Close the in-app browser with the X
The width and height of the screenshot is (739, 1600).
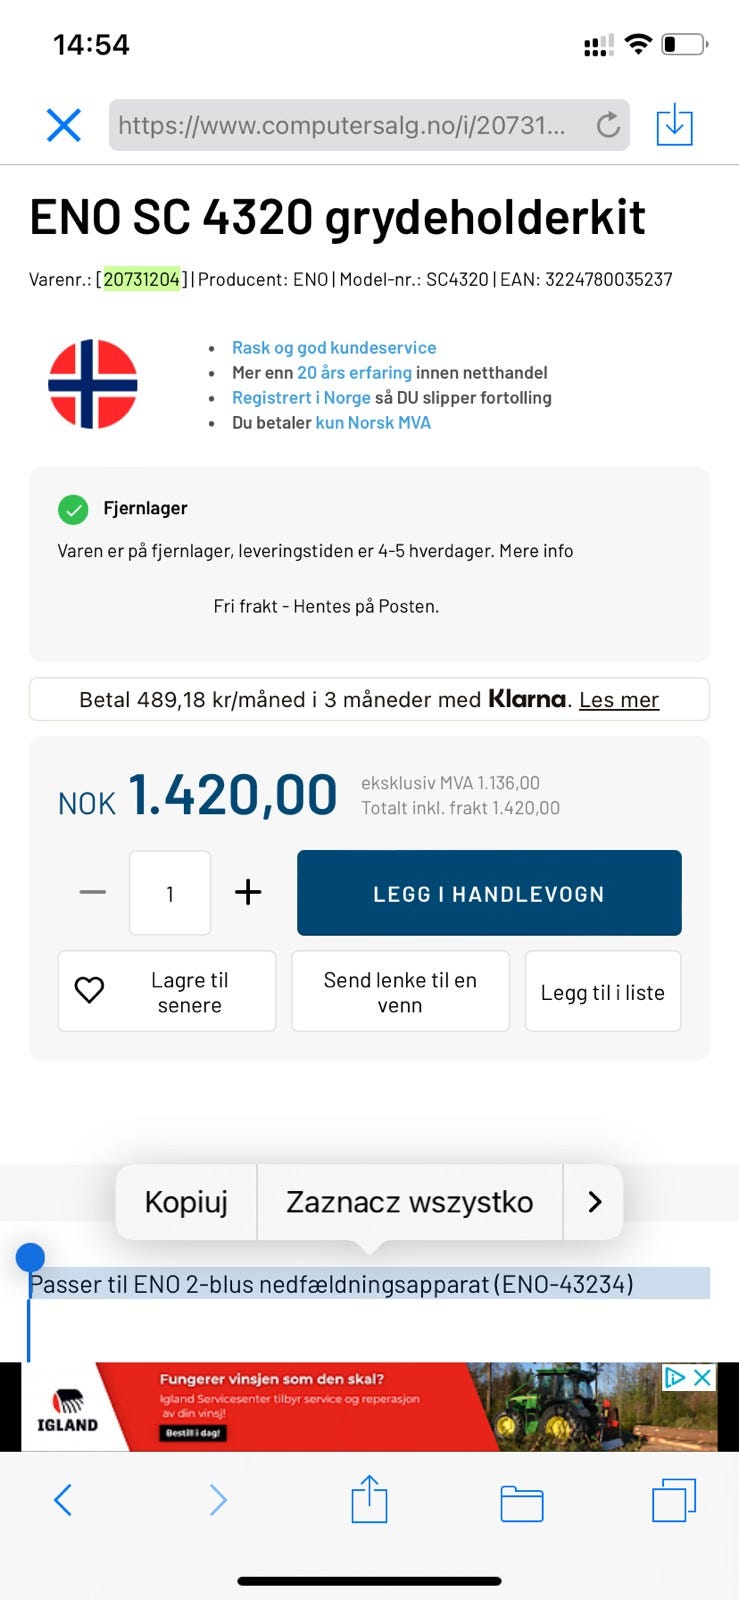[x=64, y=125]
